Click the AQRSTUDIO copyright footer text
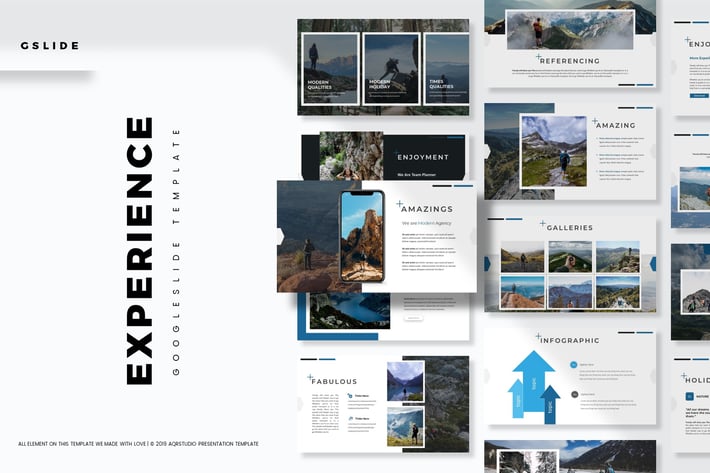Image resolution: width=710 pixels, height=473 pixels. pyautogui.click(x=138, y=444)
